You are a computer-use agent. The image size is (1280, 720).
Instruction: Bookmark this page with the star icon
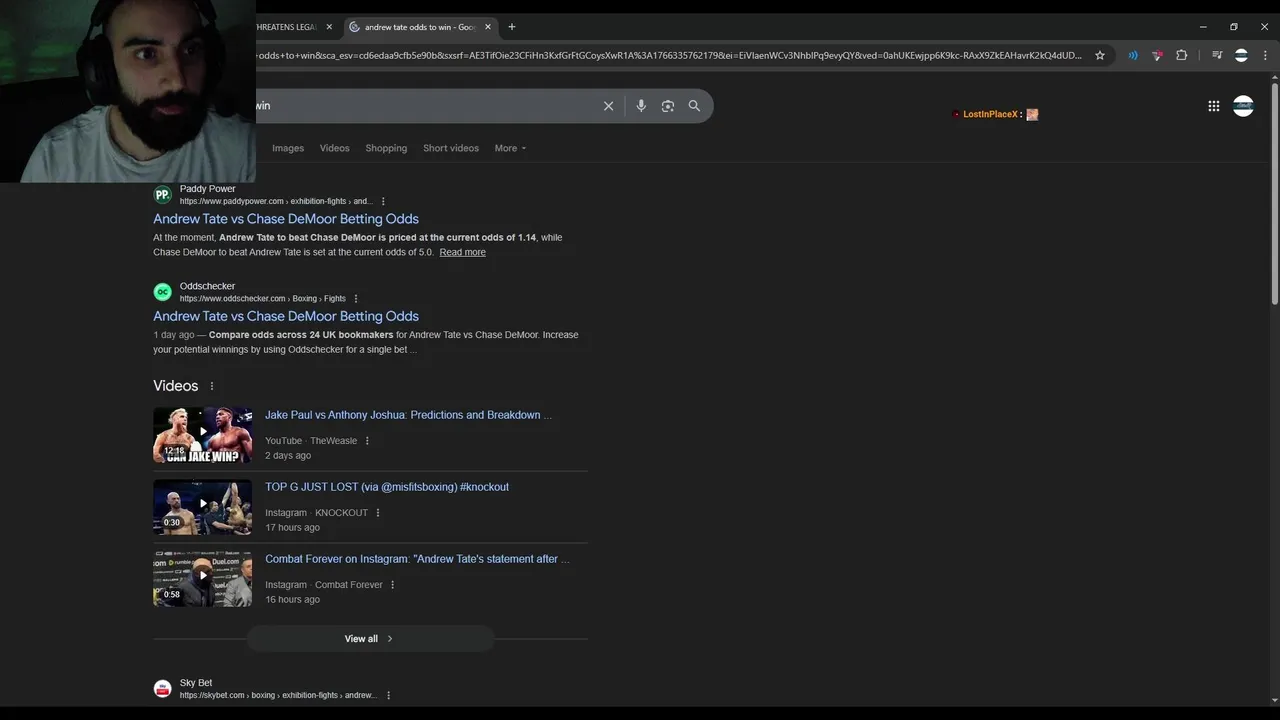1100,56
